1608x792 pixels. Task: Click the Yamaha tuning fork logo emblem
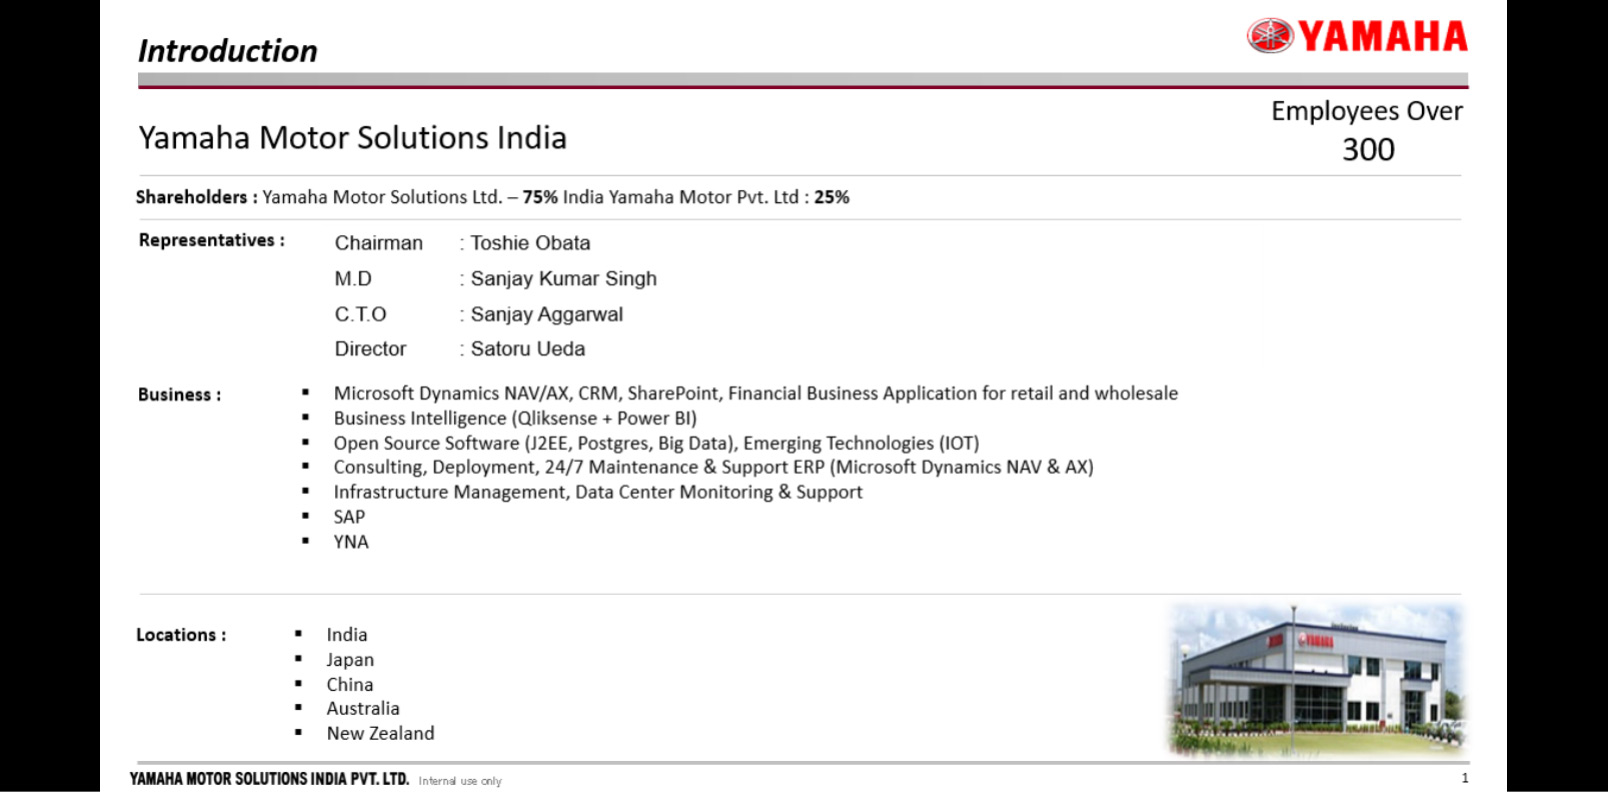point(1270,36)
